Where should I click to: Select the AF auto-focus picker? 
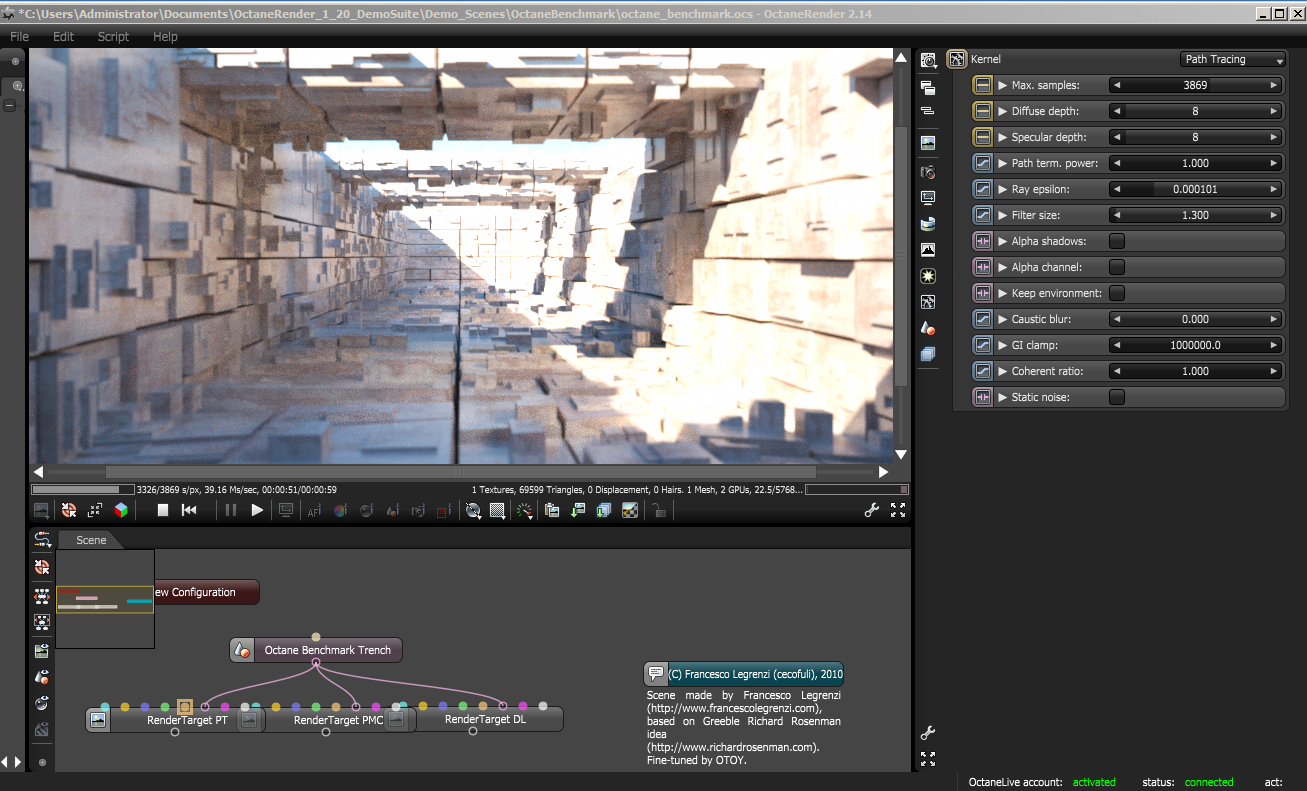click(314, 510)
